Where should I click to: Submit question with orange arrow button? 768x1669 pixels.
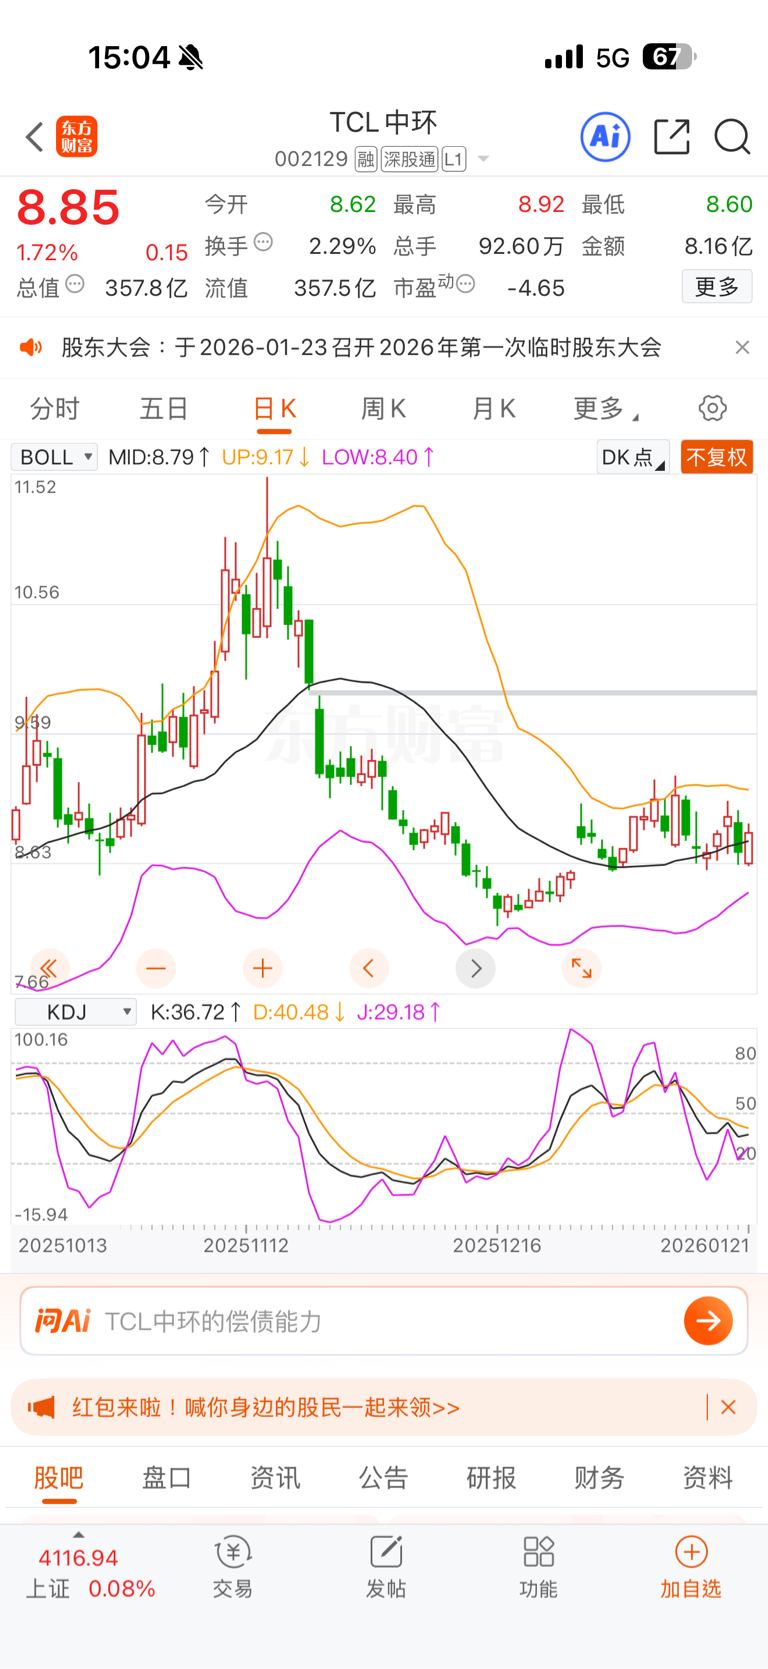pos(708,1321)
